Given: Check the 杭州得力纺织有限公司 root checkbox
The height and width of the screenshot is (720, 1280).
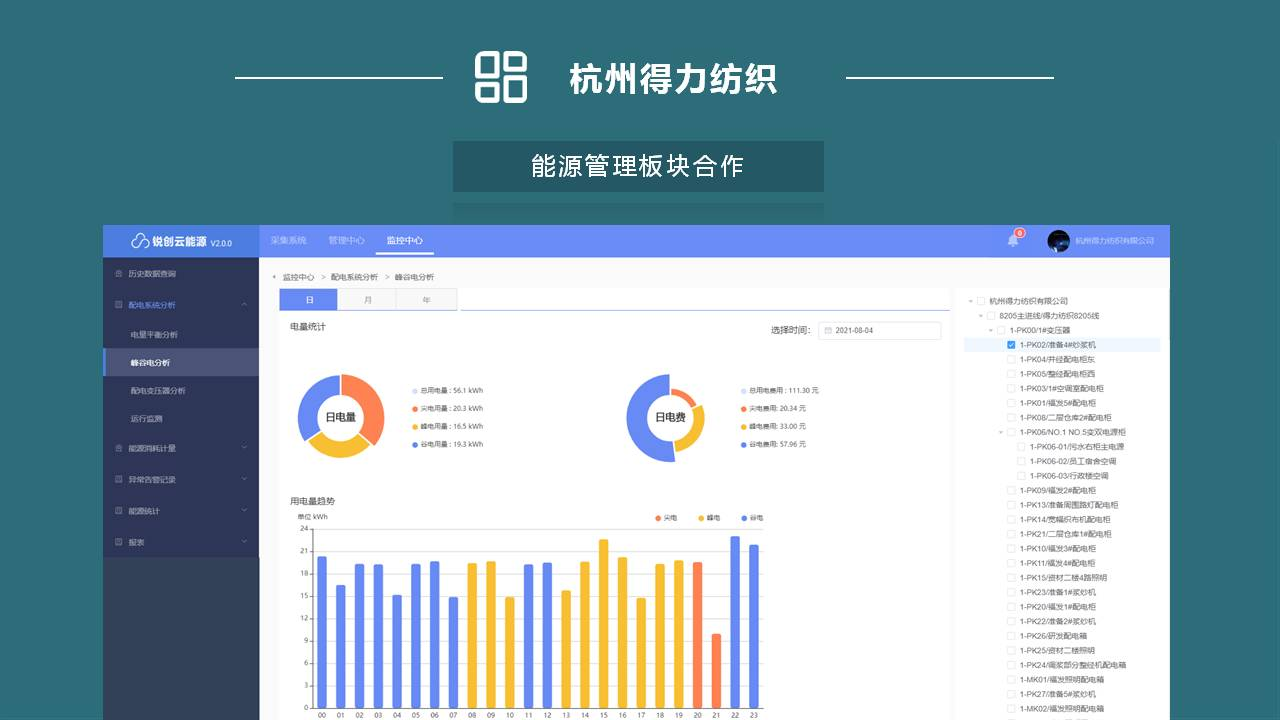Looking at the screenshot, I should (x=981, y=301).
